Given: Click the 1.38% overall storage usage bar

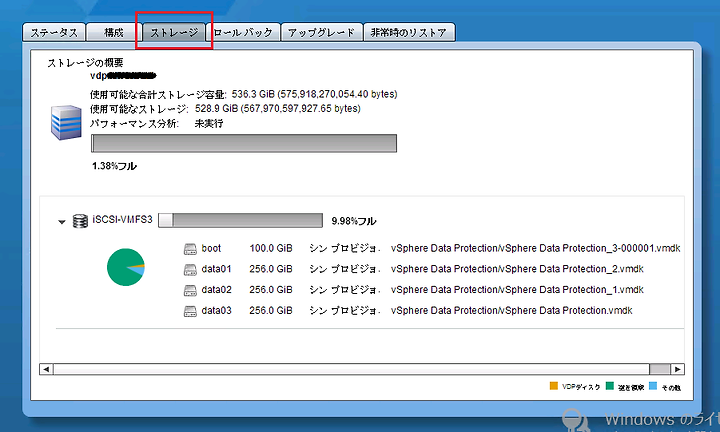Looking at the screenshot, I should click(244, 143).
